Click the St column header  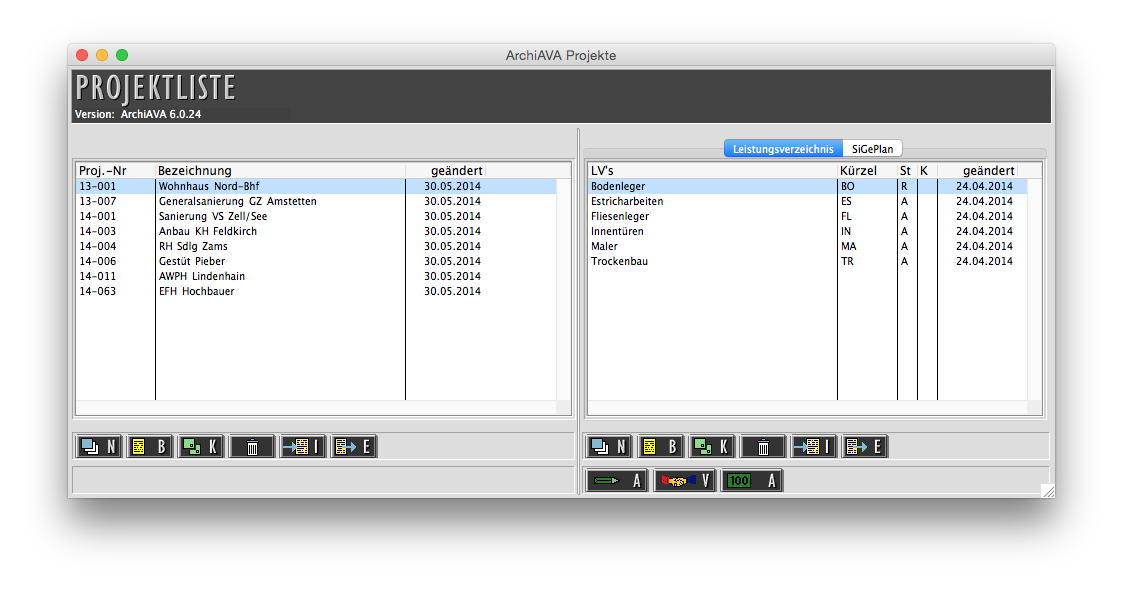coord(907,170)
